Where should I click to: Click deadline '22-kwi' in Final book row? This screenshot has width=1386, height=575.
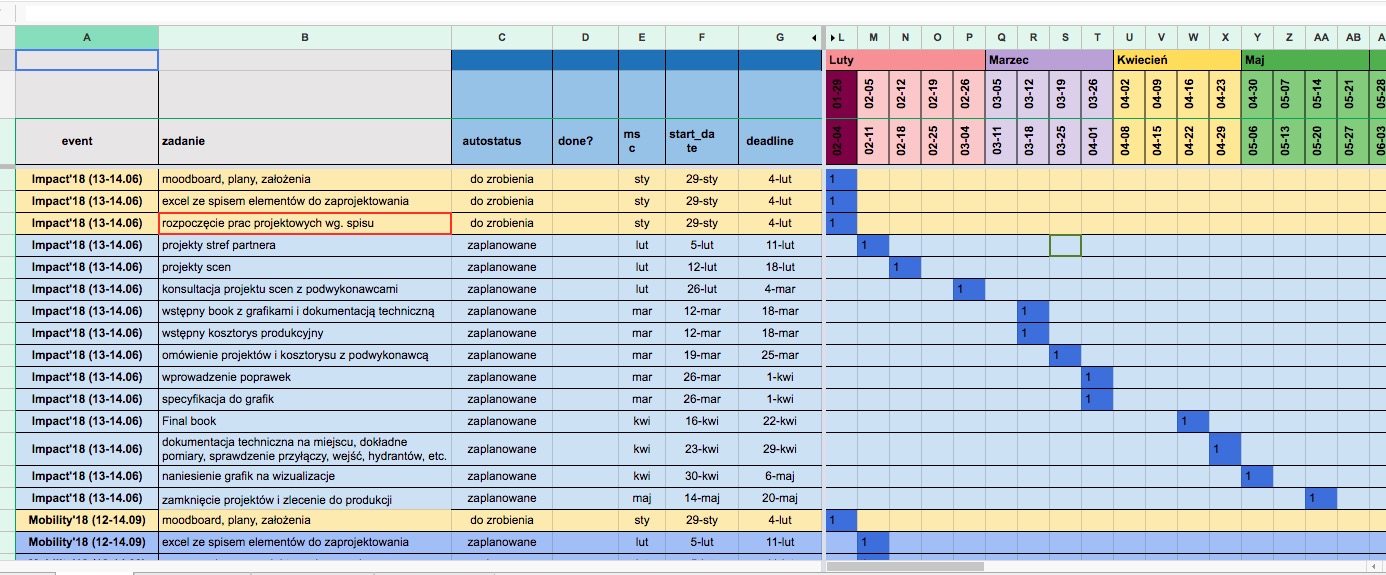tap(780, 421)
